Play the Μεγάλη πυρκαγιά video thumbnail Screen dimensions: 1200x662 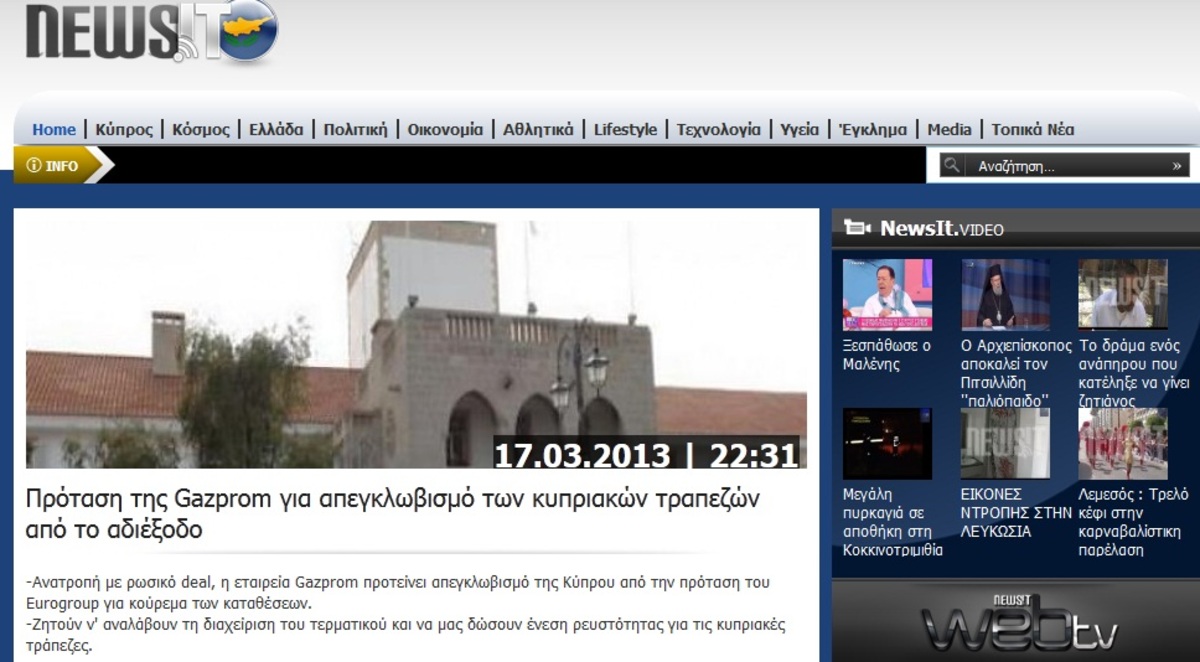click(x=887, y=443)
